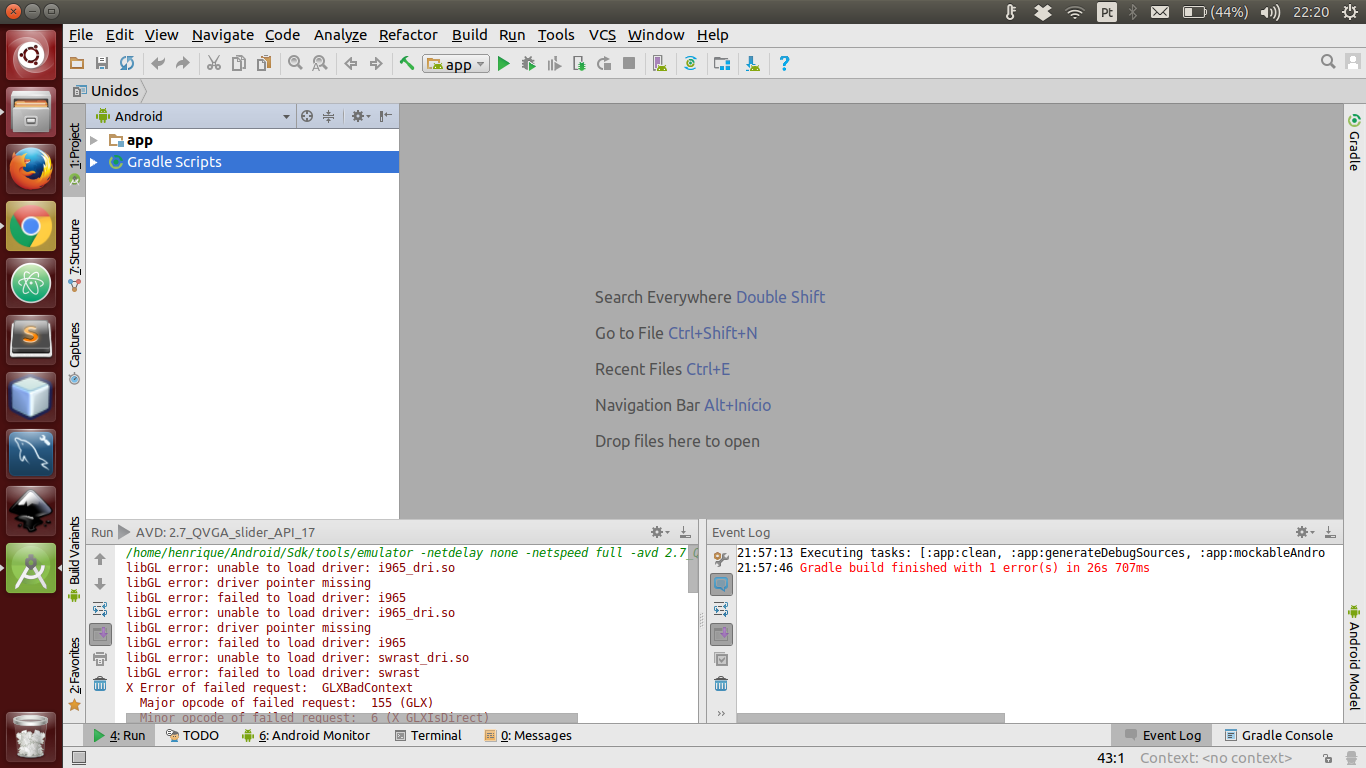The height and width of the screenshot is (768, 1366).
Task: Open the Terminal tab
Action: 428,735
